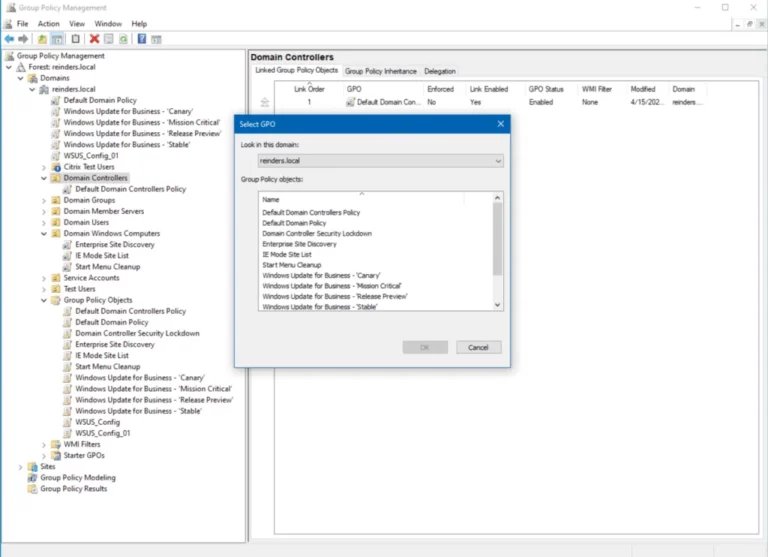Click the Up one level toolbar icon
This screenshot has height=557, width=768.
click(43, 39)
